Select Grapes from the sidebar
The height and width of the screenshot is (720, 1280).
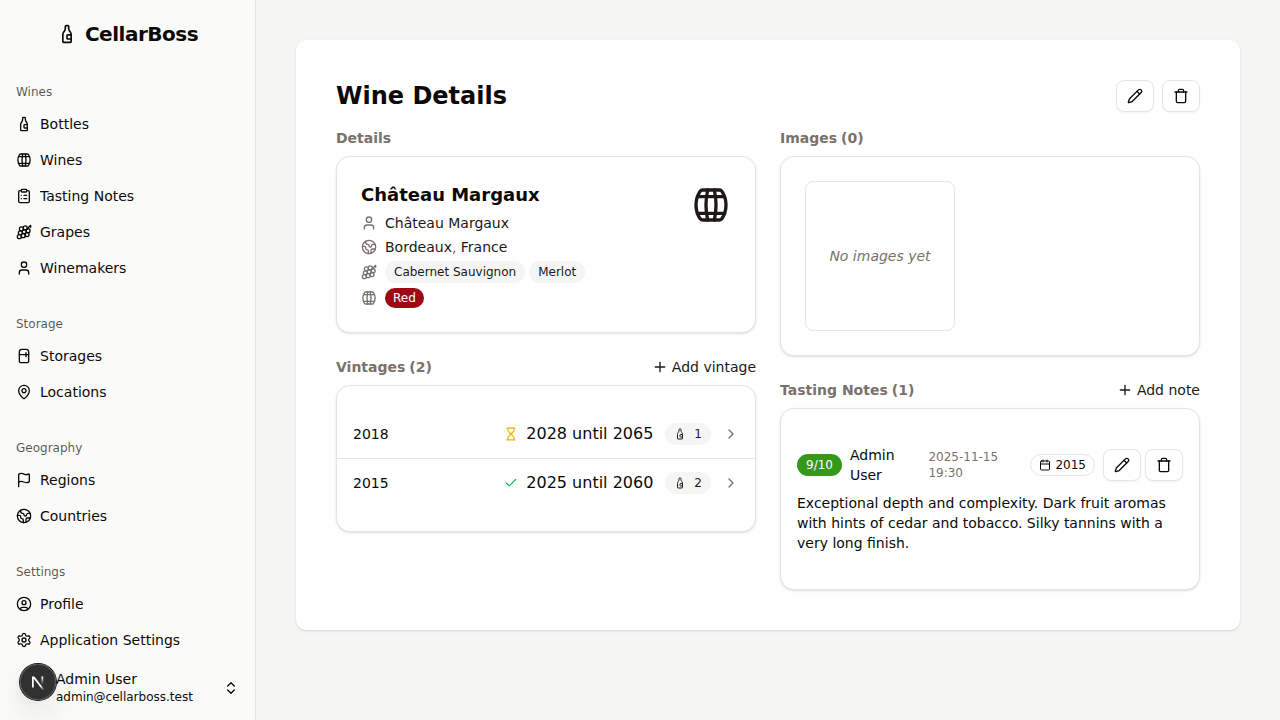[x=65, y=231]
